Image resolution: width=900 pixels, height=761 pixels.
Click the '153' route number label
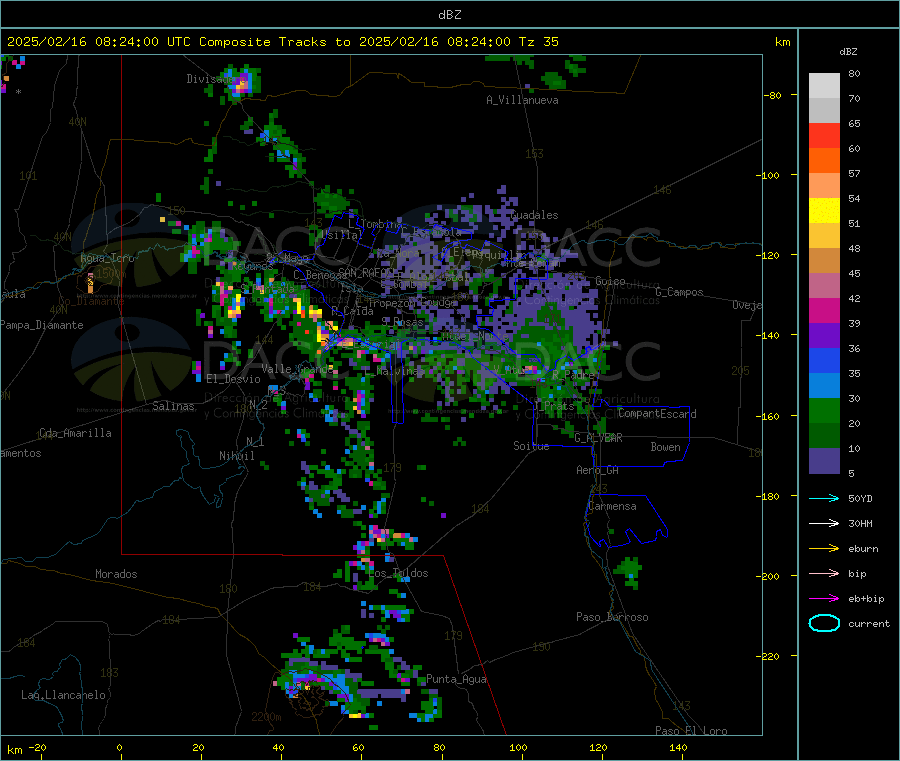pyautogui.click(x=534, y=153)
